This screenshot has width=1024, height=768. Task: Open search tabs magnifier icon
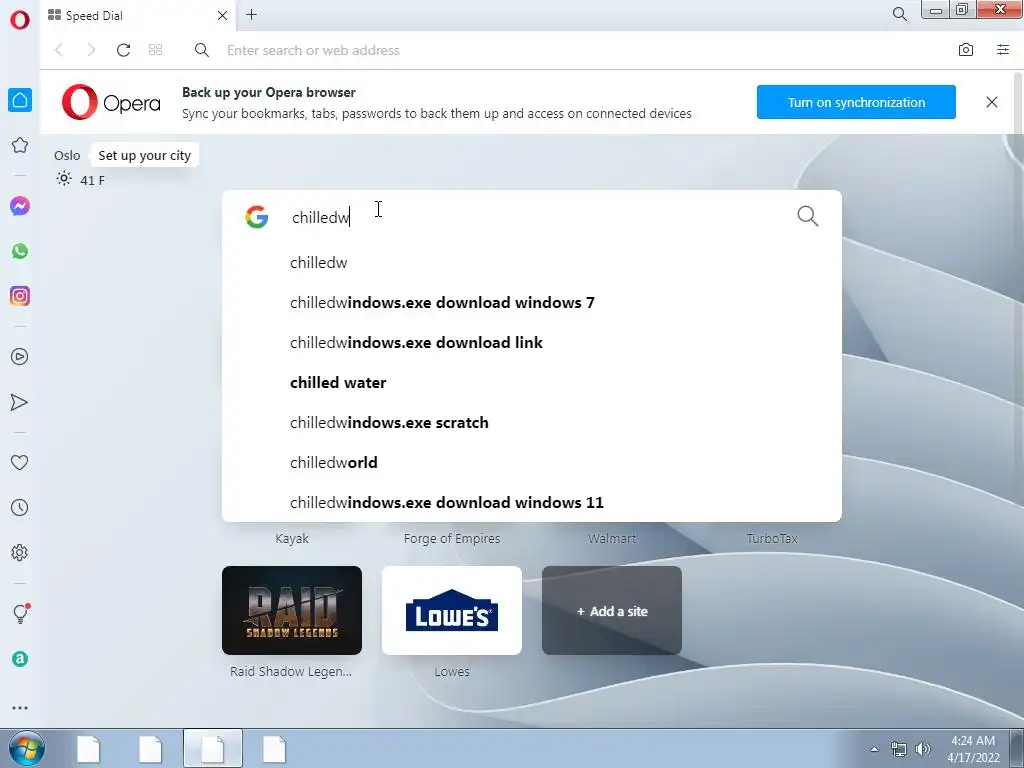[x=899, y=14]
